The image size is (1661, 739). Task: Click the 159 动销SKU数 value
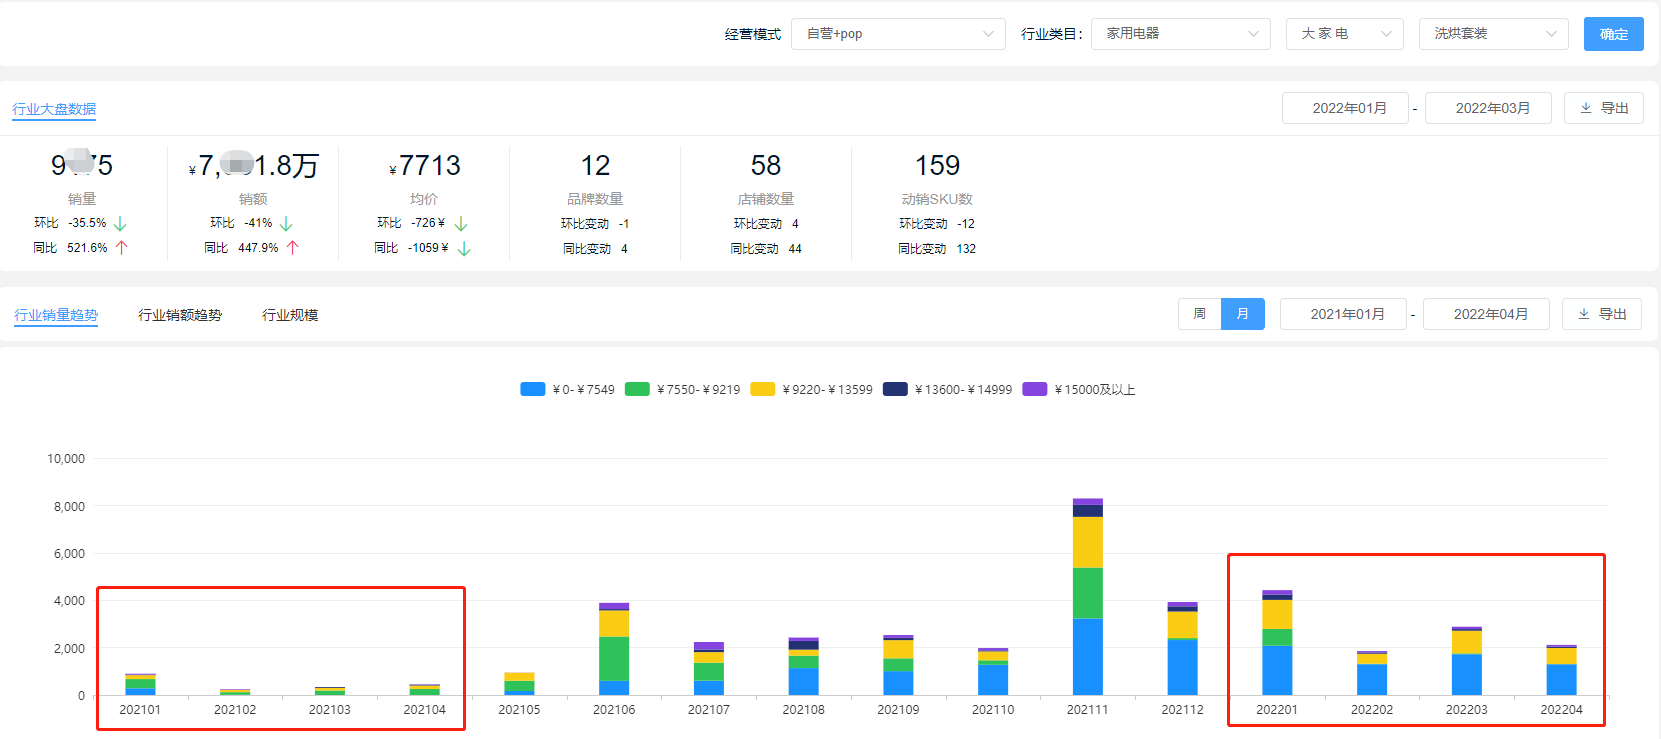[937, 166]
